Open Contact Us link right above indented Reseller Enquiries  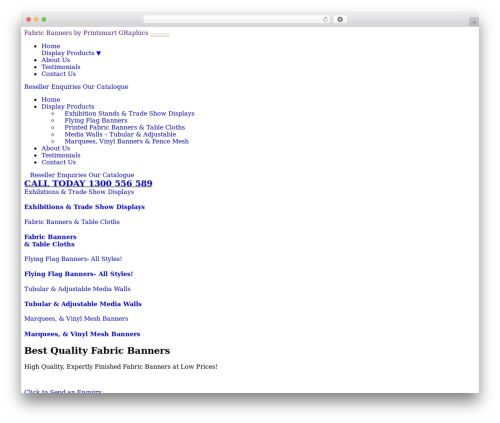point(59,162)
